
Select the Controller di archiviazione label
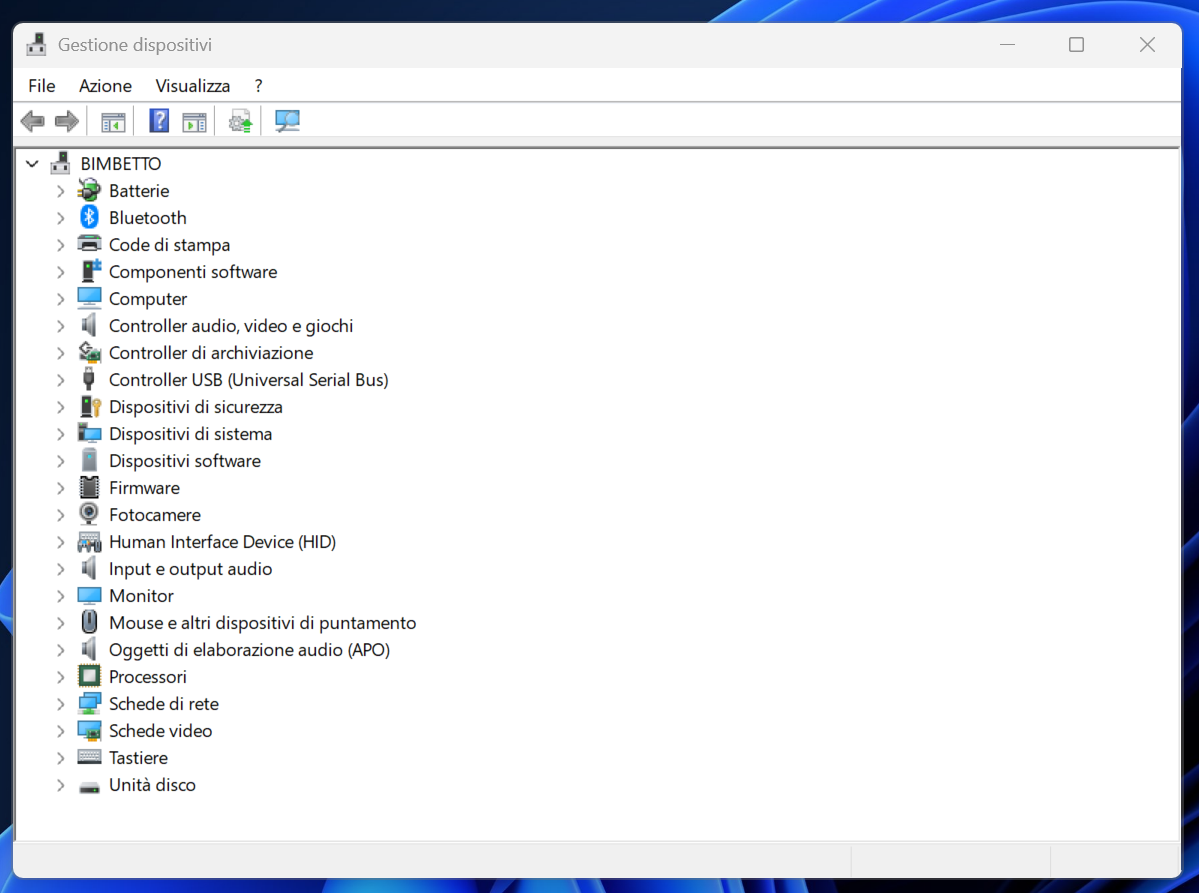click(x=211, y=352)
